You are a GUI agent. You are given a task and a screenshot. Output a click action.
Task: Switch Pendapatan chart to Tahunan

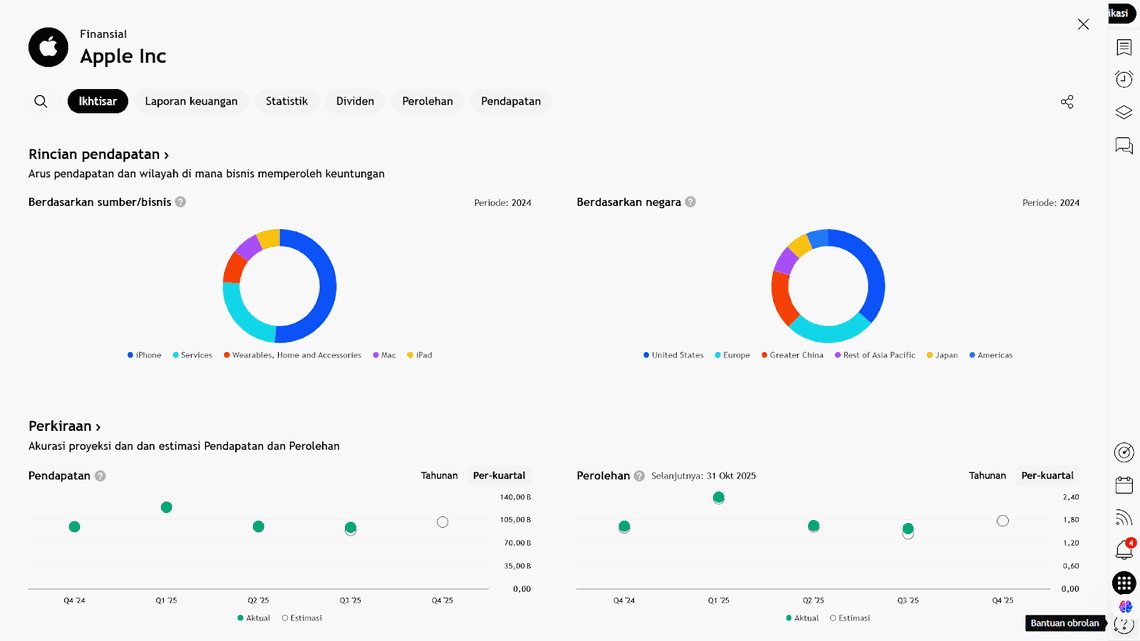click(x=439, y=476)
